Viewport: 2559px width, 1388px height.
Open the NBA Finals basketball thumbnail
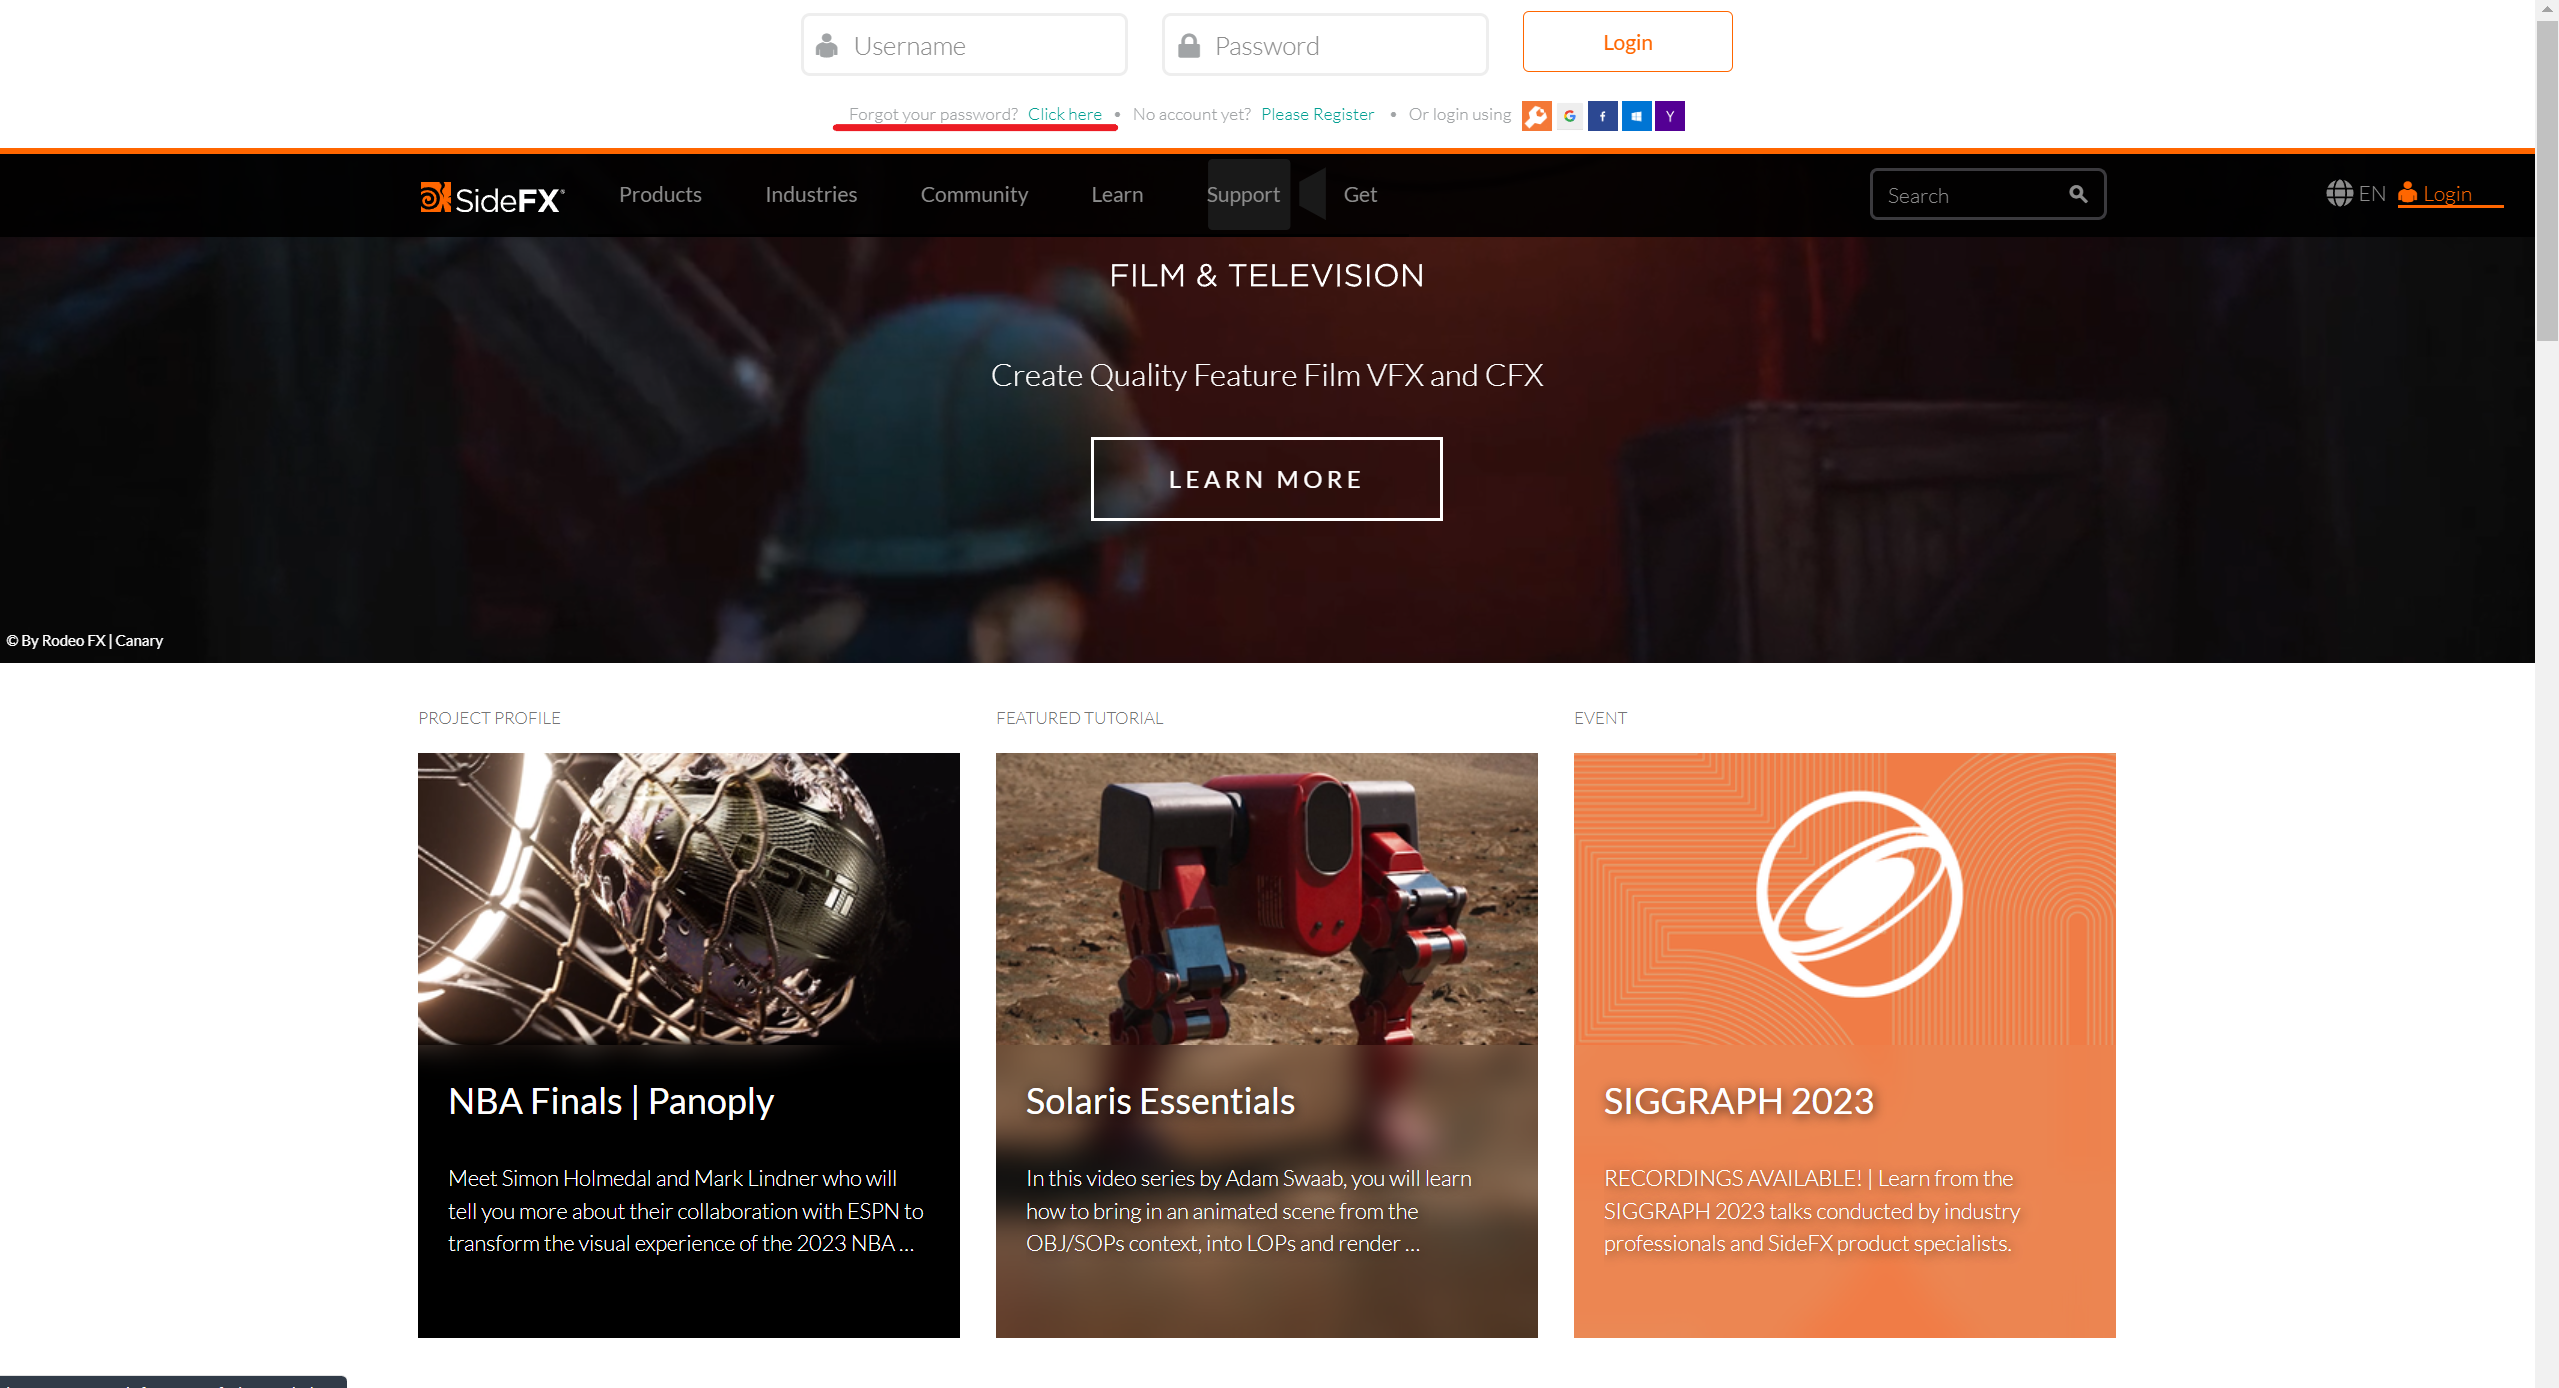(688, 899)
